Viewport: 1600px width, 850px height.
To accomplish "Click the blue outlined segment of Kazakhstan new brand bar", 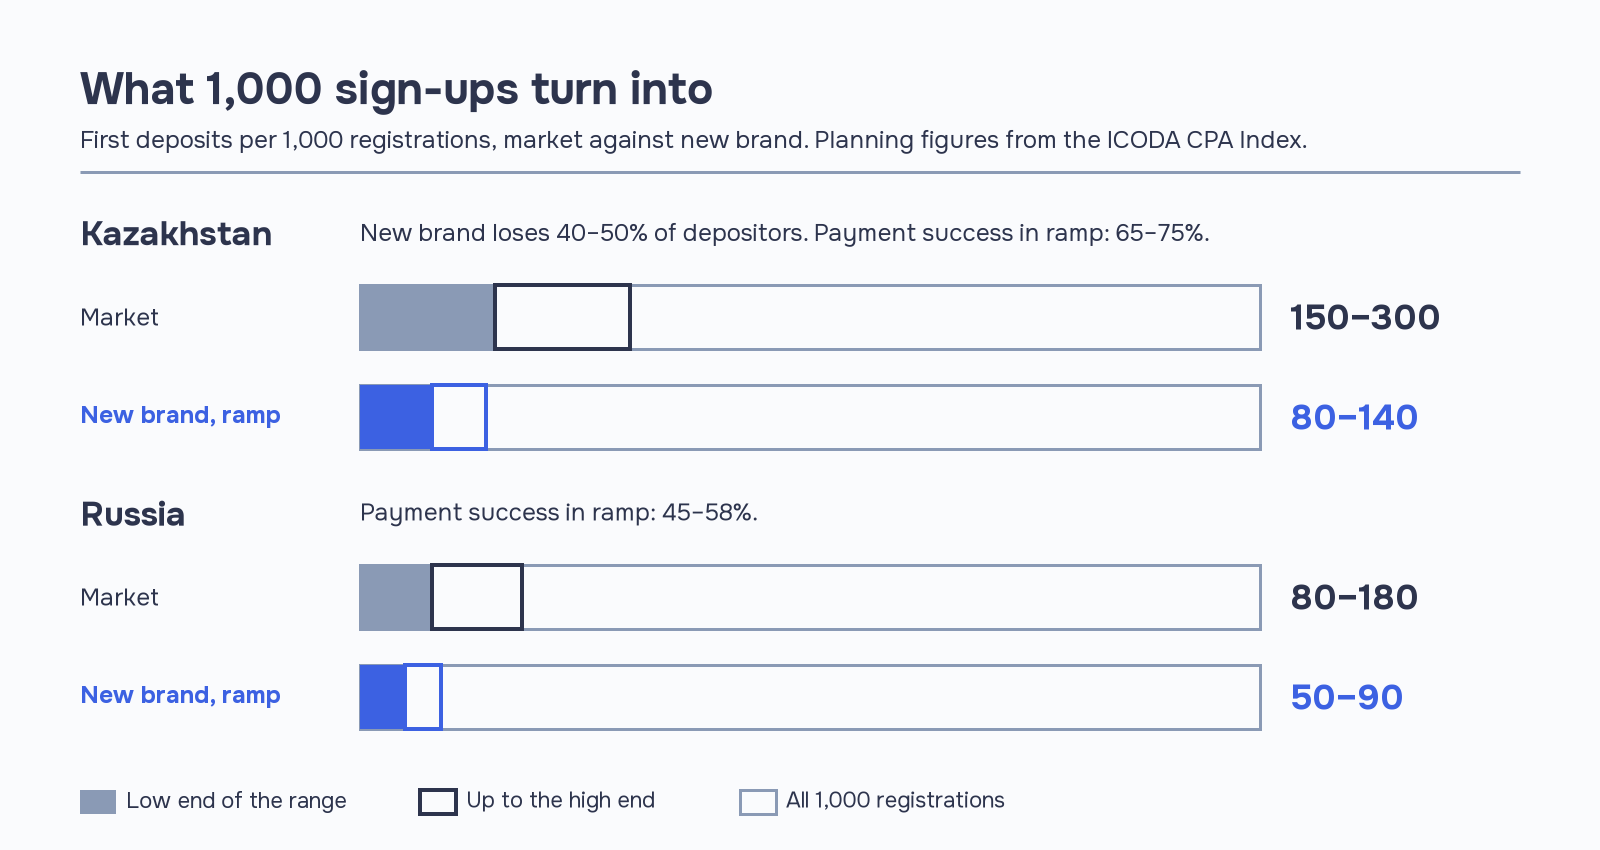I will [459, 417].
